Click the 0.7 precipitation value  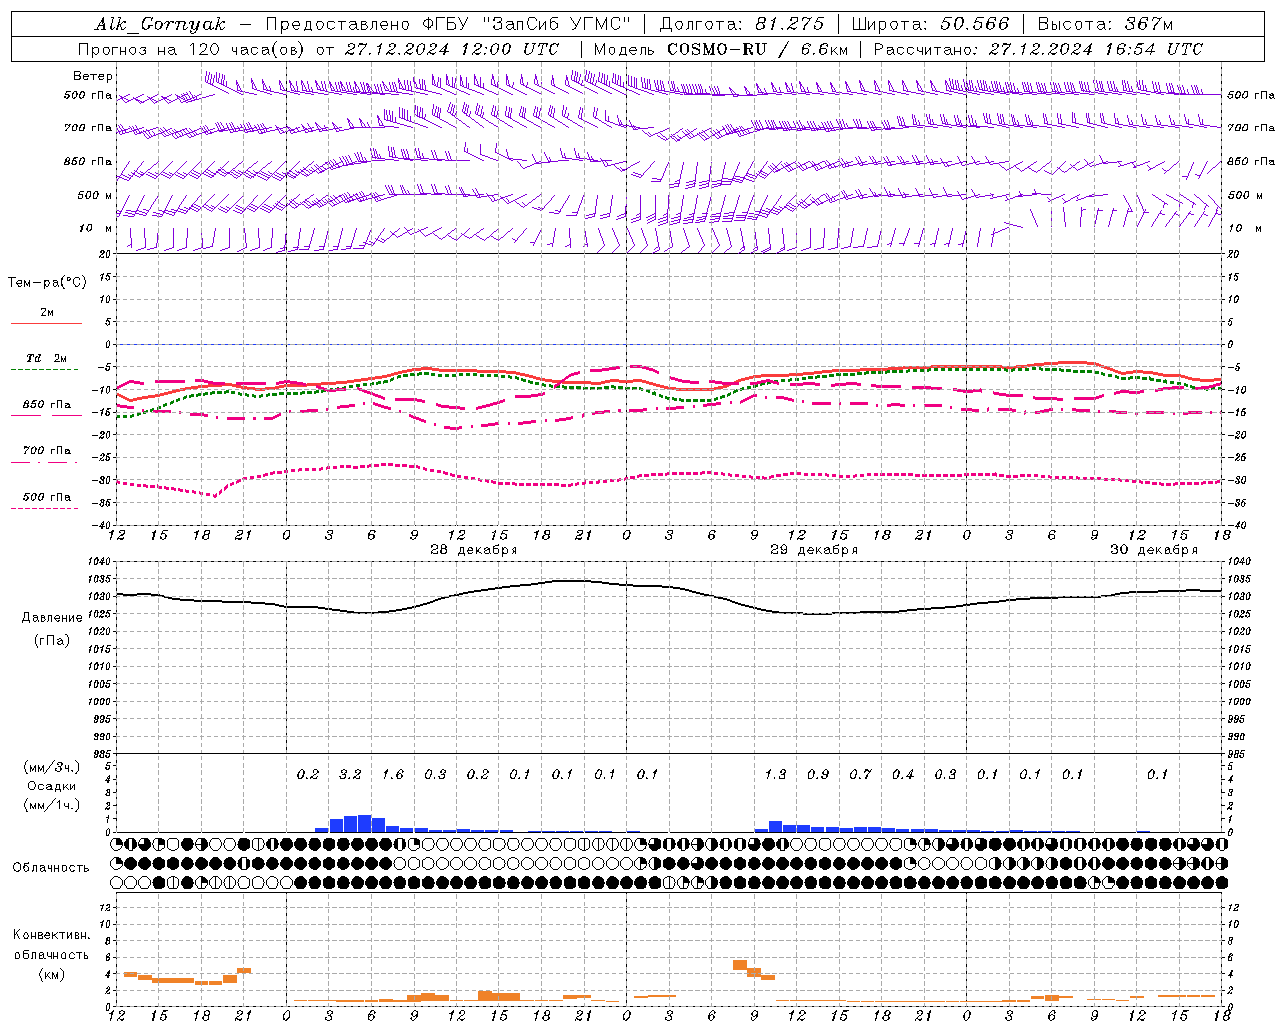860,775
